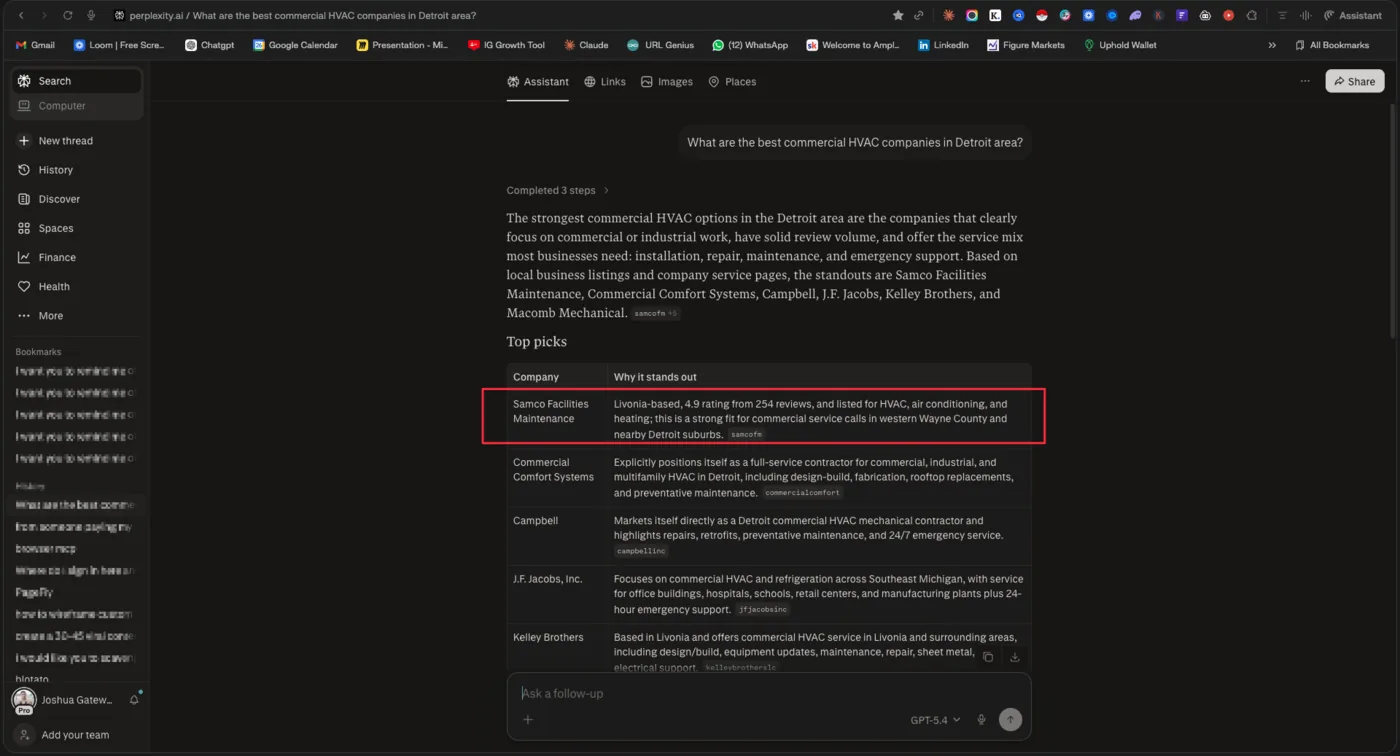Screen dimensions: 1400x756
Task: Select the Assistant tab
Action: click(538, 82)
